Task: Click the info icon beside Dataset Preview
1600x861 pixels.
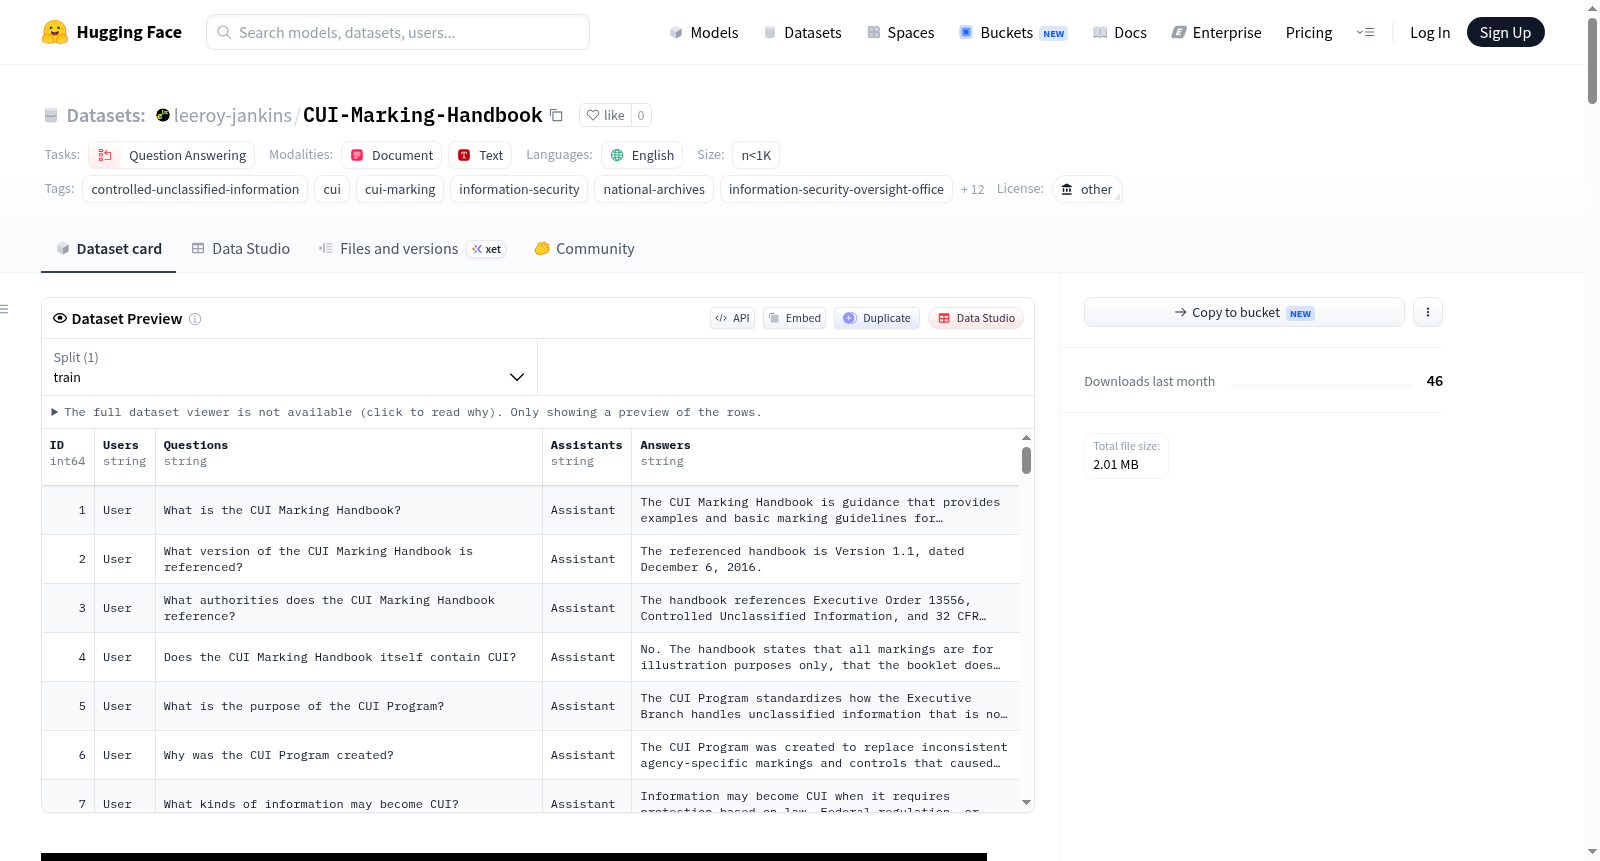Action: pos(195,319)
